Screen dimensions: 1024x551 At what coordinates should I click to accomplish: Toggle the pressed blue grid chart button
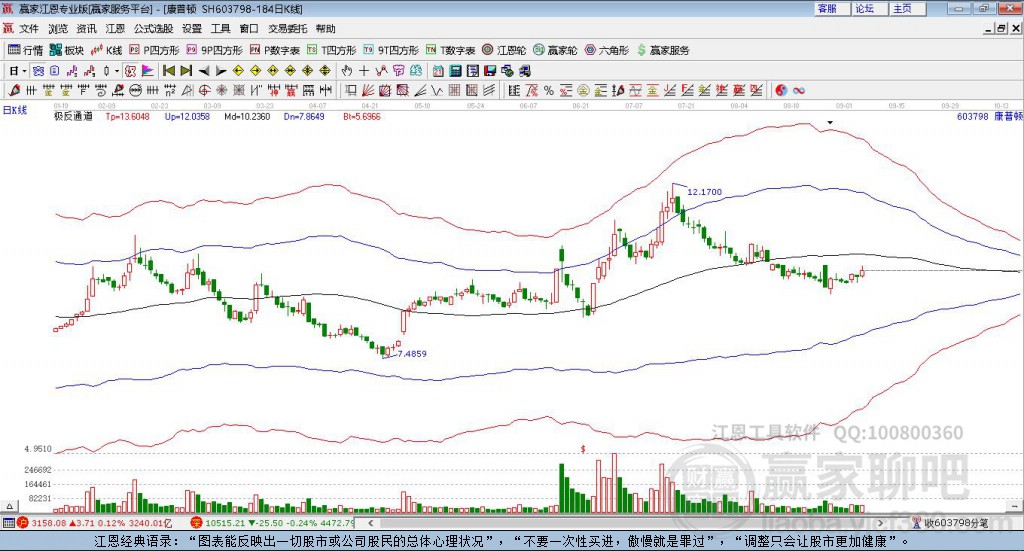pyautogui.click(x=38, y=71)
